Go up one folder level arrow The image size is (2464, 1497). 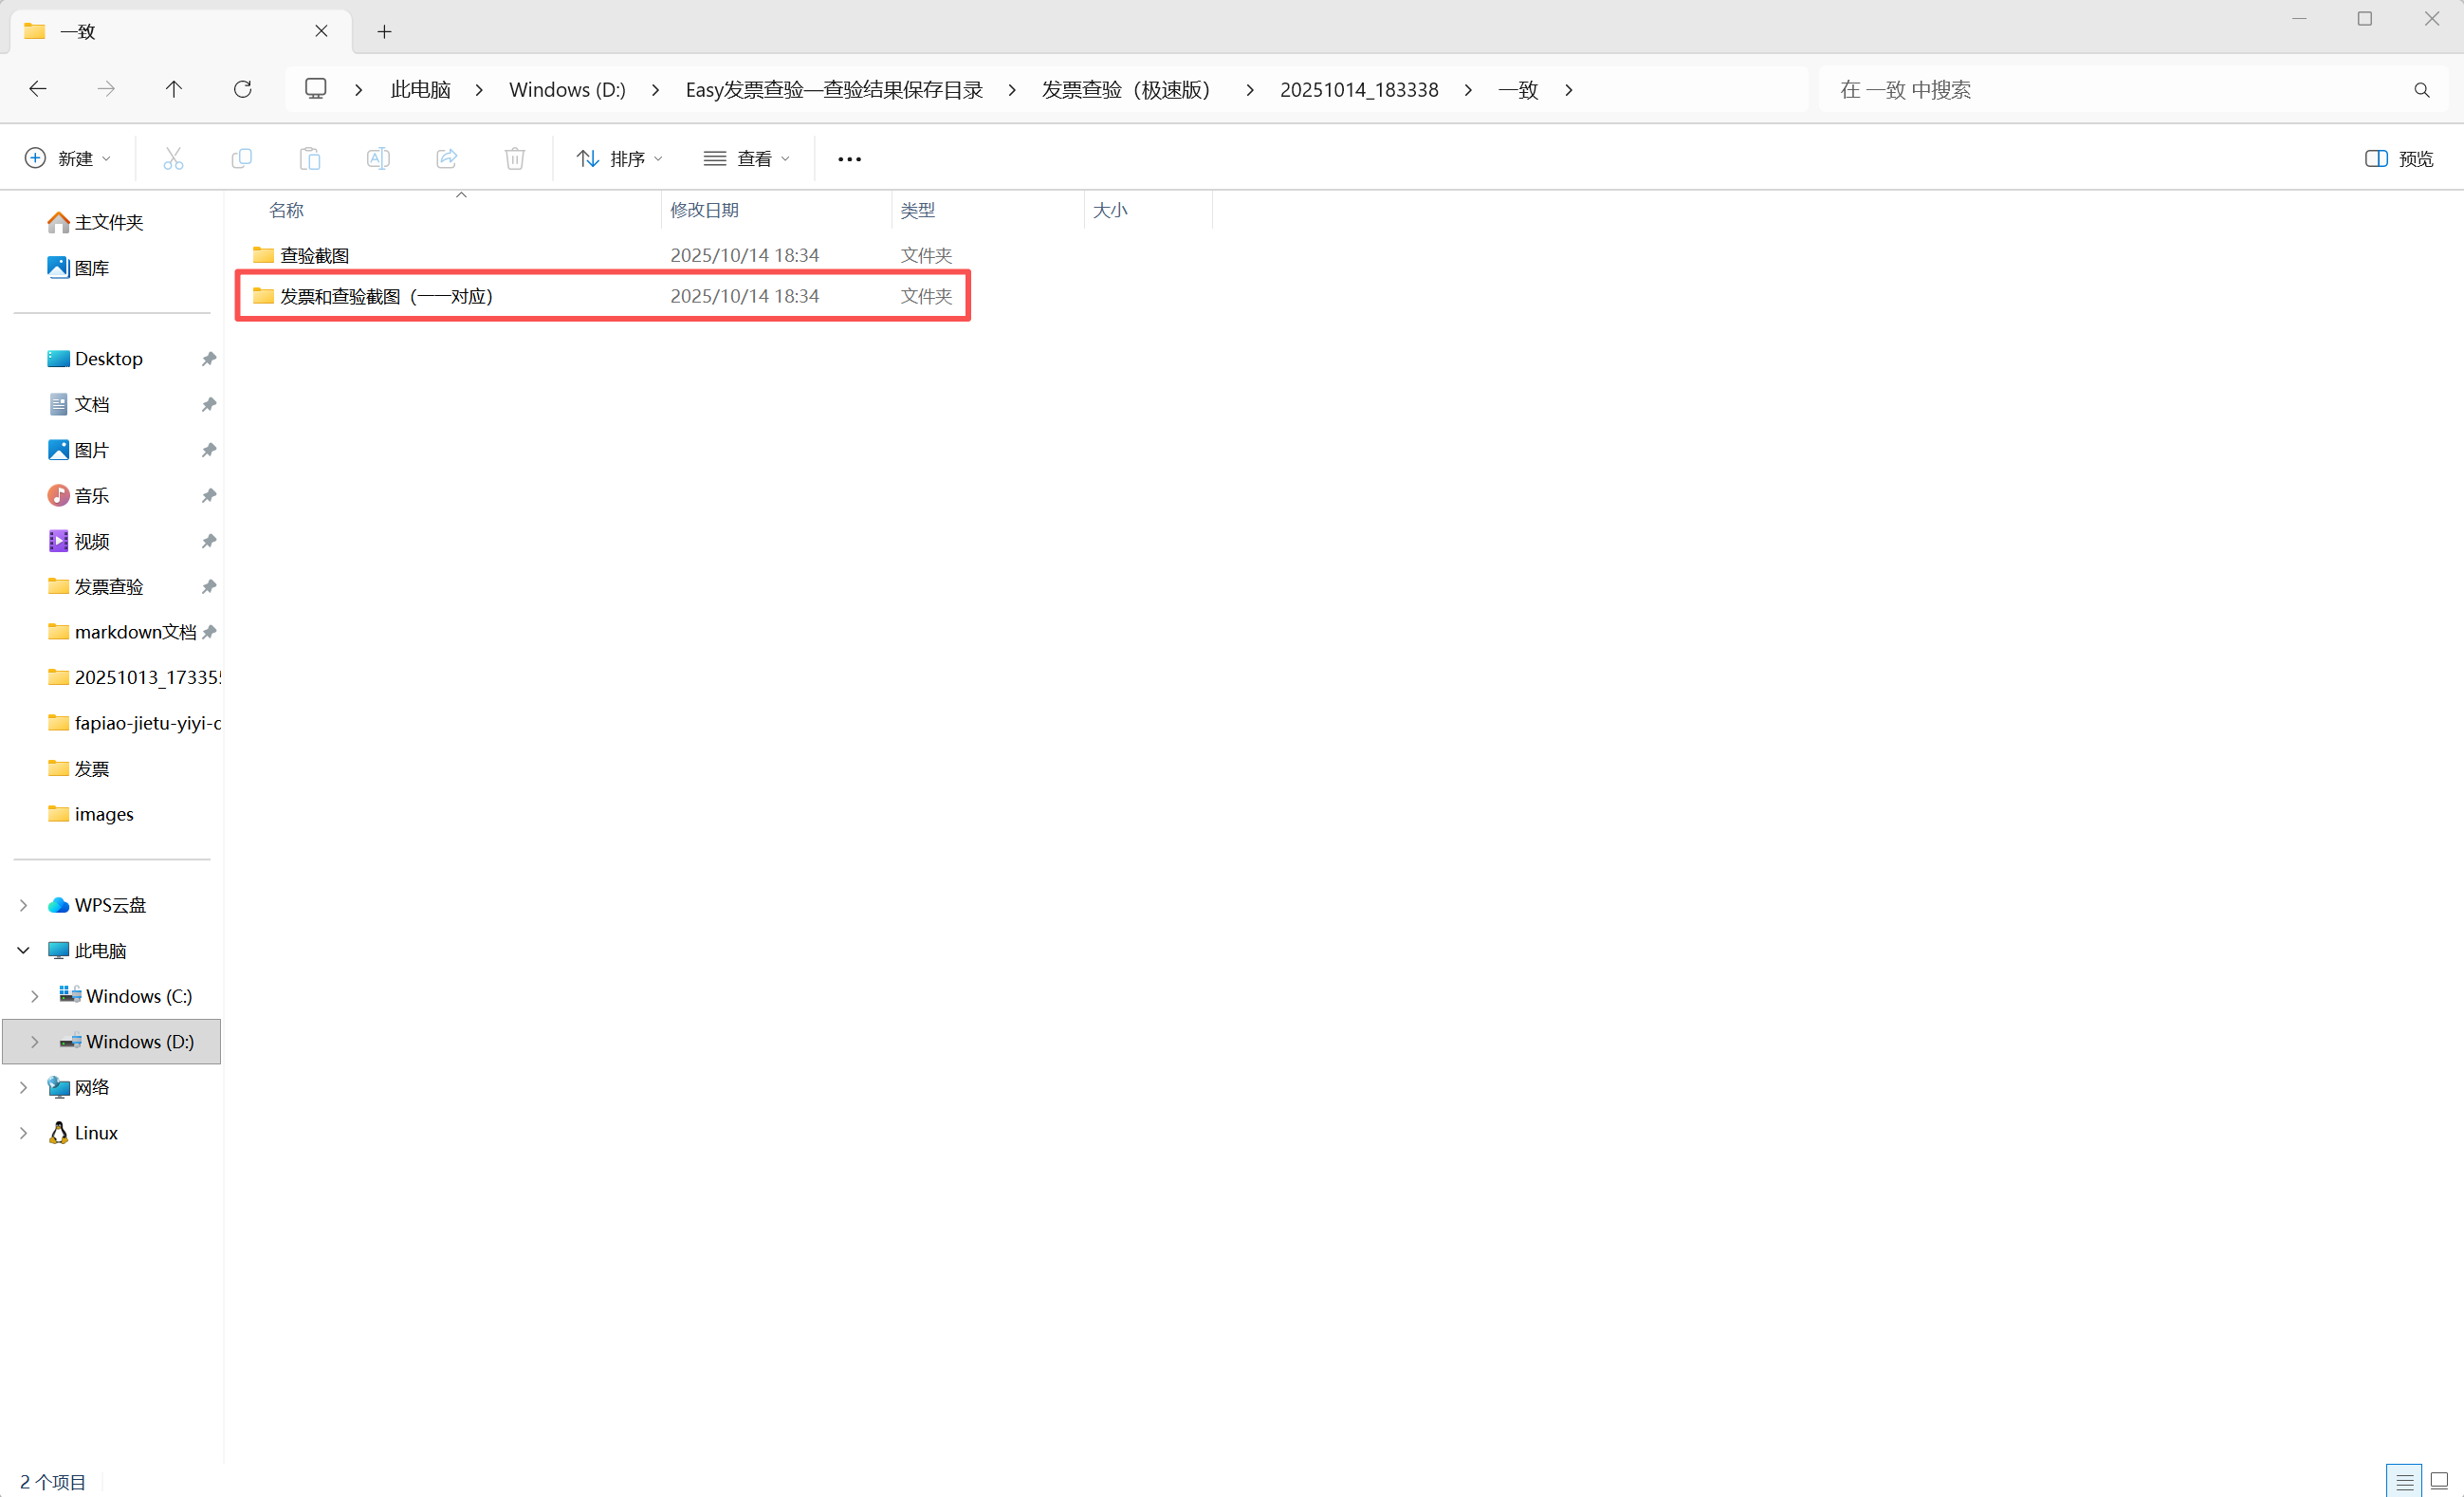pyautogui.click(x=174, y=89)
